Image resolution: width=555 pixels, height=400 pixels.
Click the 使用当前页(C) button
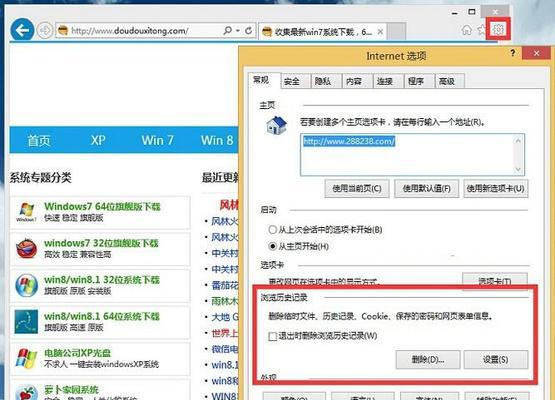coord(357,188)
